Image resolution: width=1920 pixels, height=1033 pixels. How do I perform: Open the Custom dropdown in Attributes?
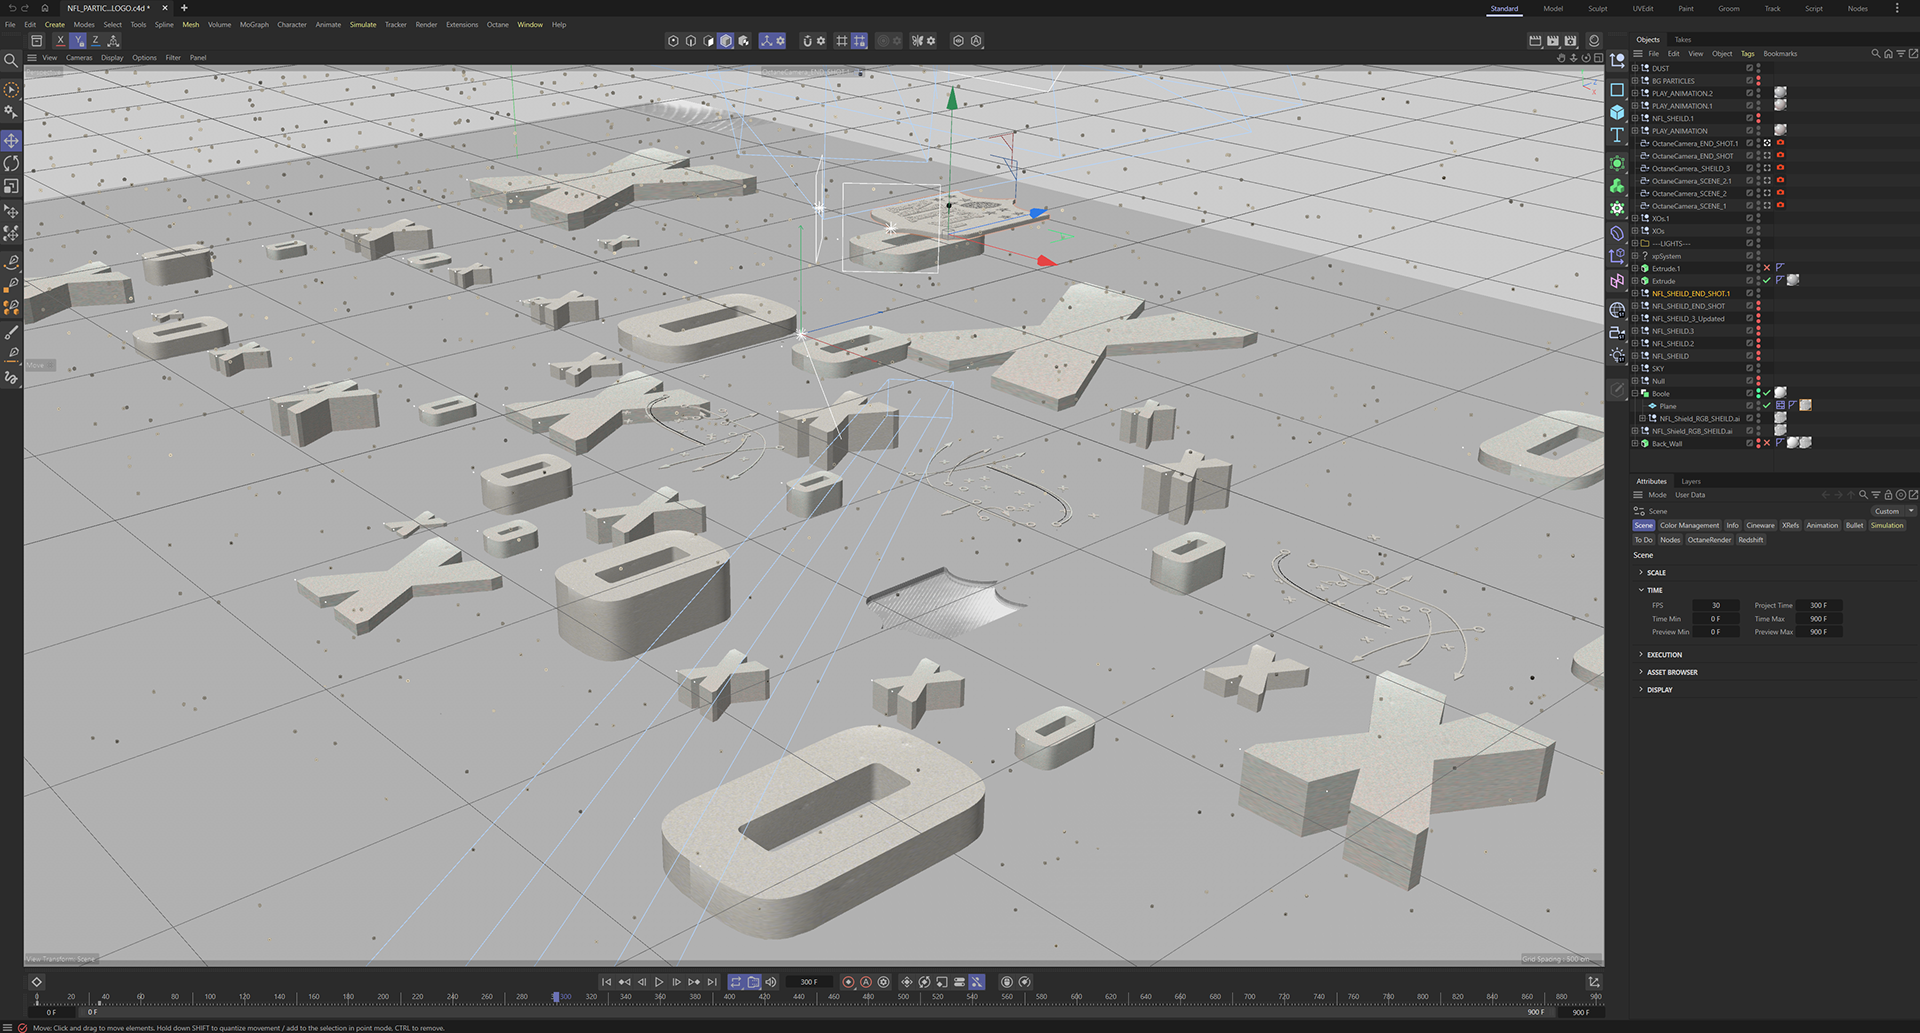click(x=1893, y=511)
